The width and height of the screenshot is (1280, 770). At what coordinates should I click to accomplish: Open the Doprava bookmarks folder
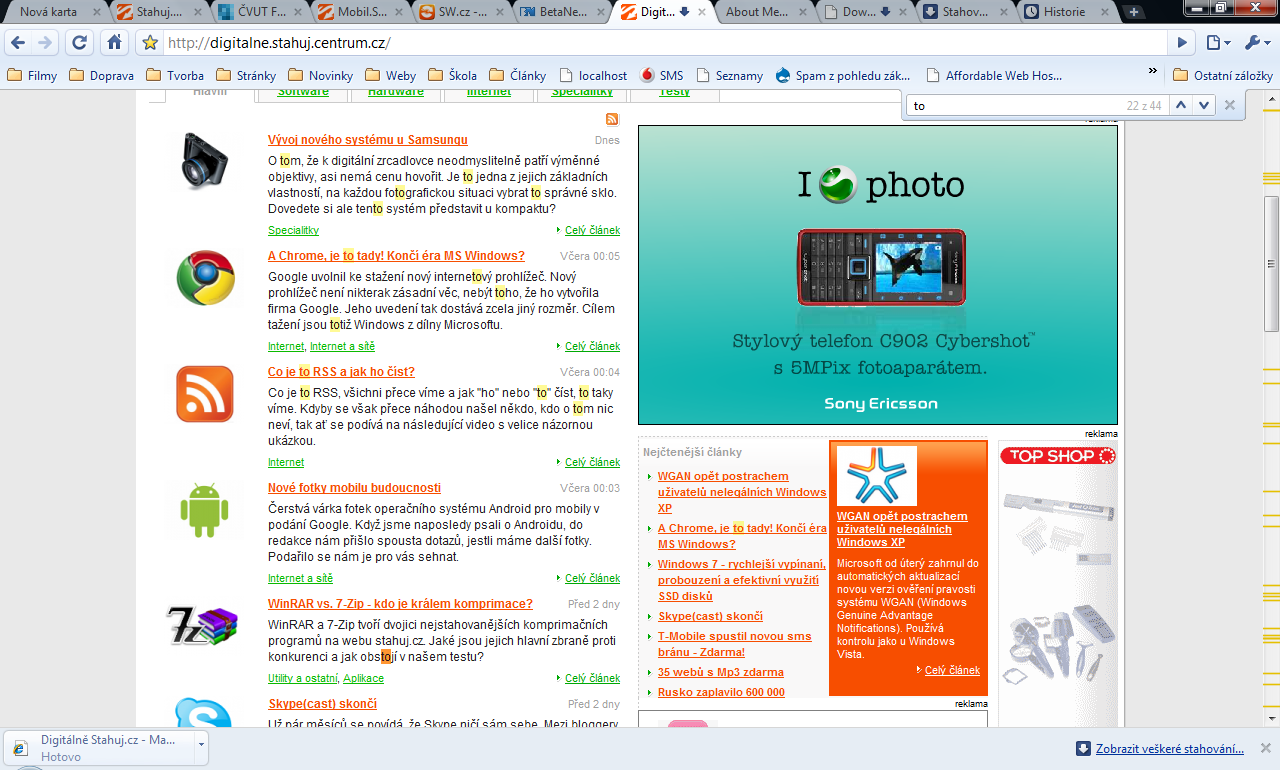point(101,75)
